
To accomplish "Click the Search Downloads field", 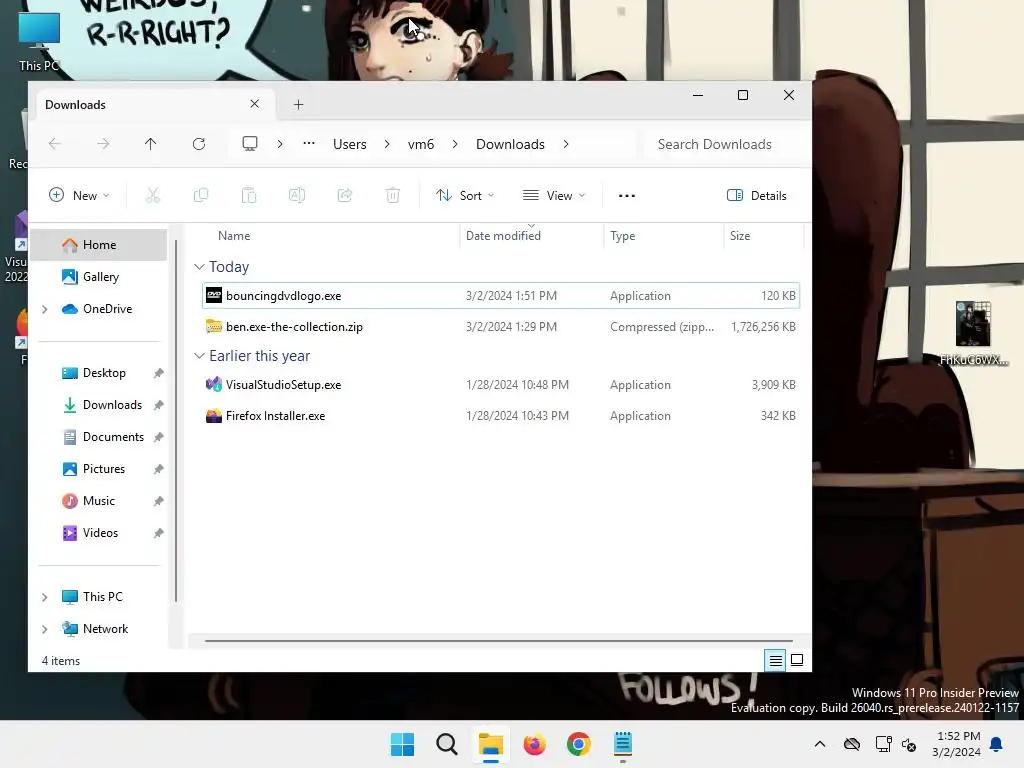I will click(724, 144).
